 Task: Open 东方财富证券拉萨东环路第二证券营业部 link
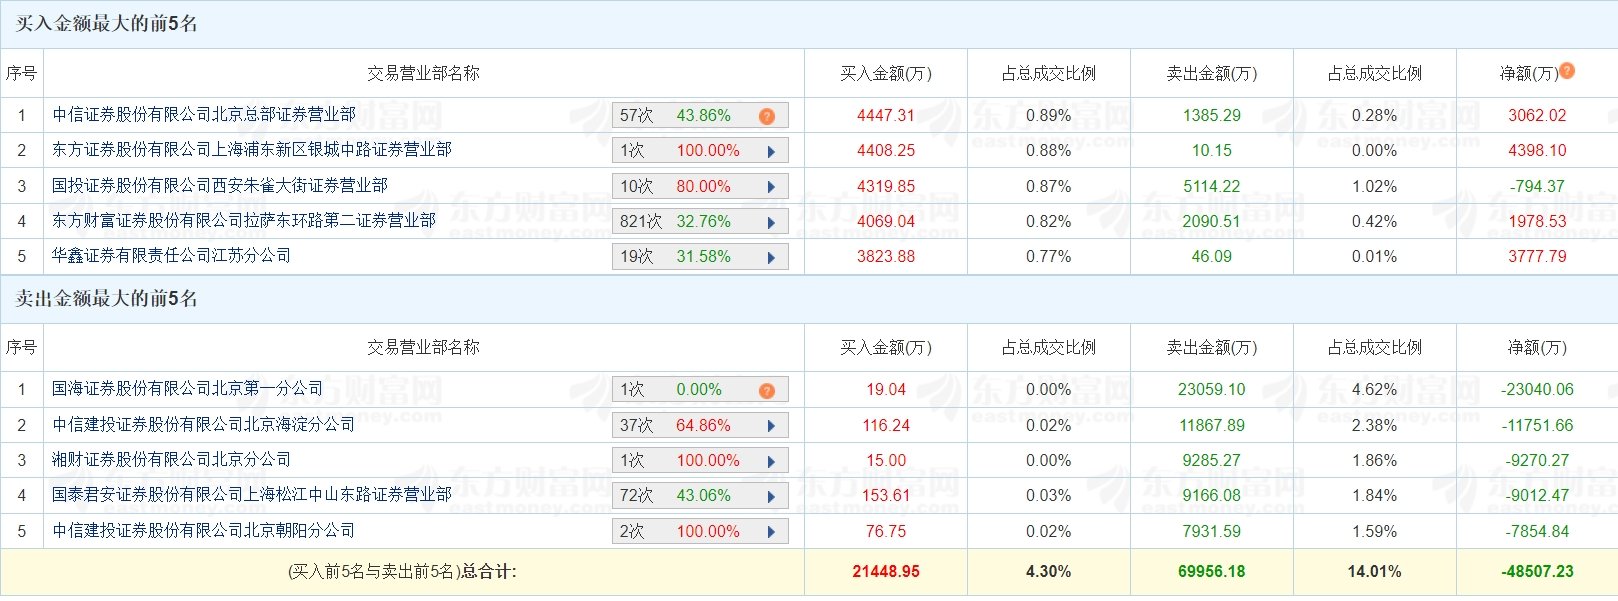244,221
